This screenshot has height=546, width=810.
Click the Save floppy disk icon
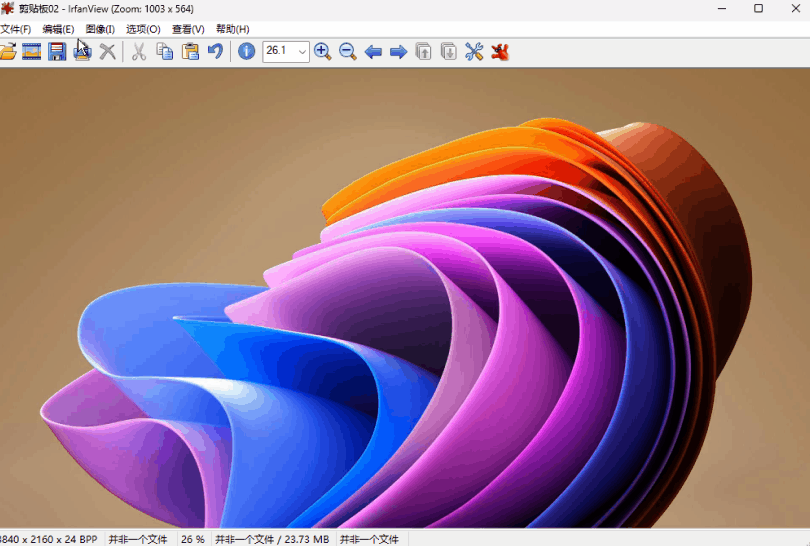57,52
